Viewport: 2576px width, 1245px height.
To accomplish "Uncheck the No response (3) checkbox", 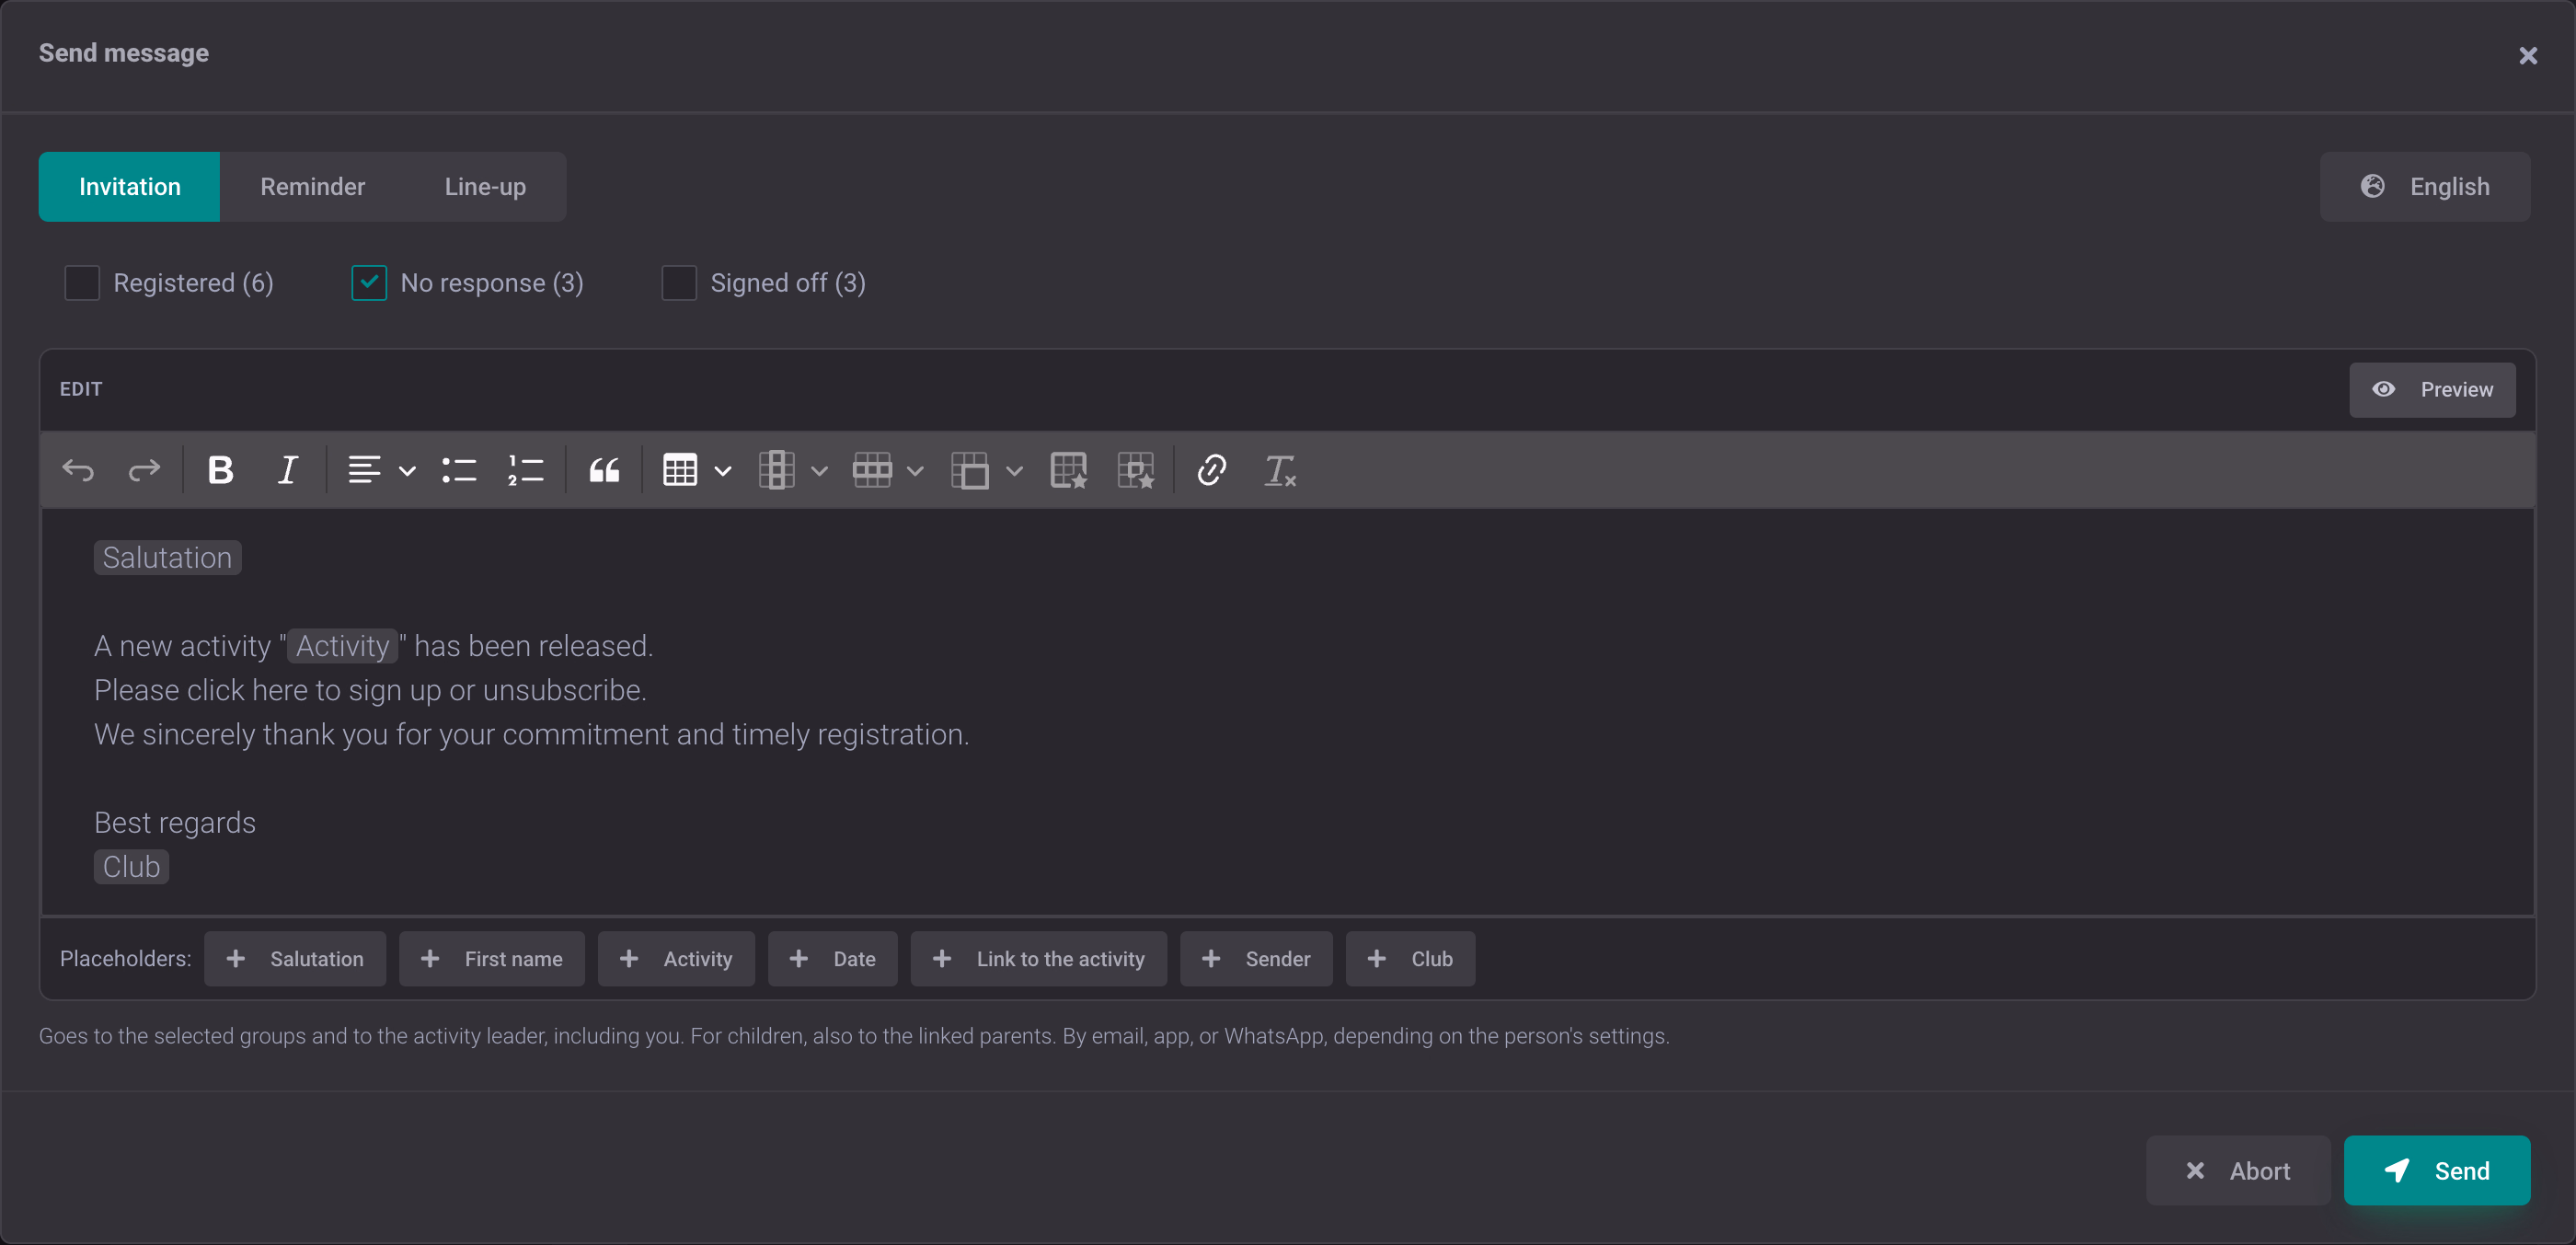I will (x=369, y=283).
